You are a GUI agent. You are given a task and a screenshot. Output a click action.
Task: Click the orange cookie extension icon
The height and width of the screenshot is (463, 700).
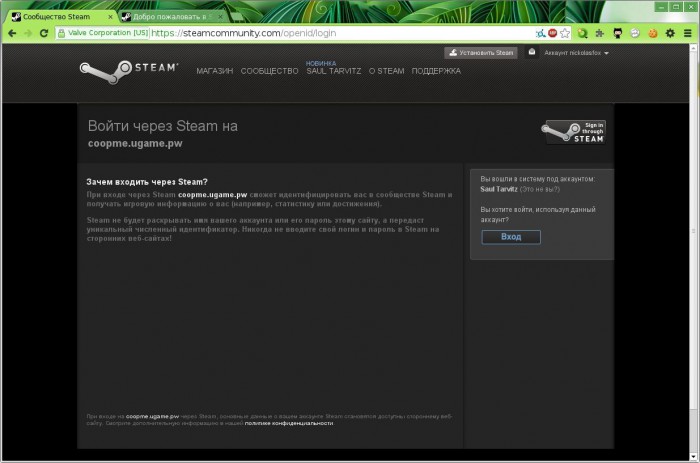coord(653,33)
